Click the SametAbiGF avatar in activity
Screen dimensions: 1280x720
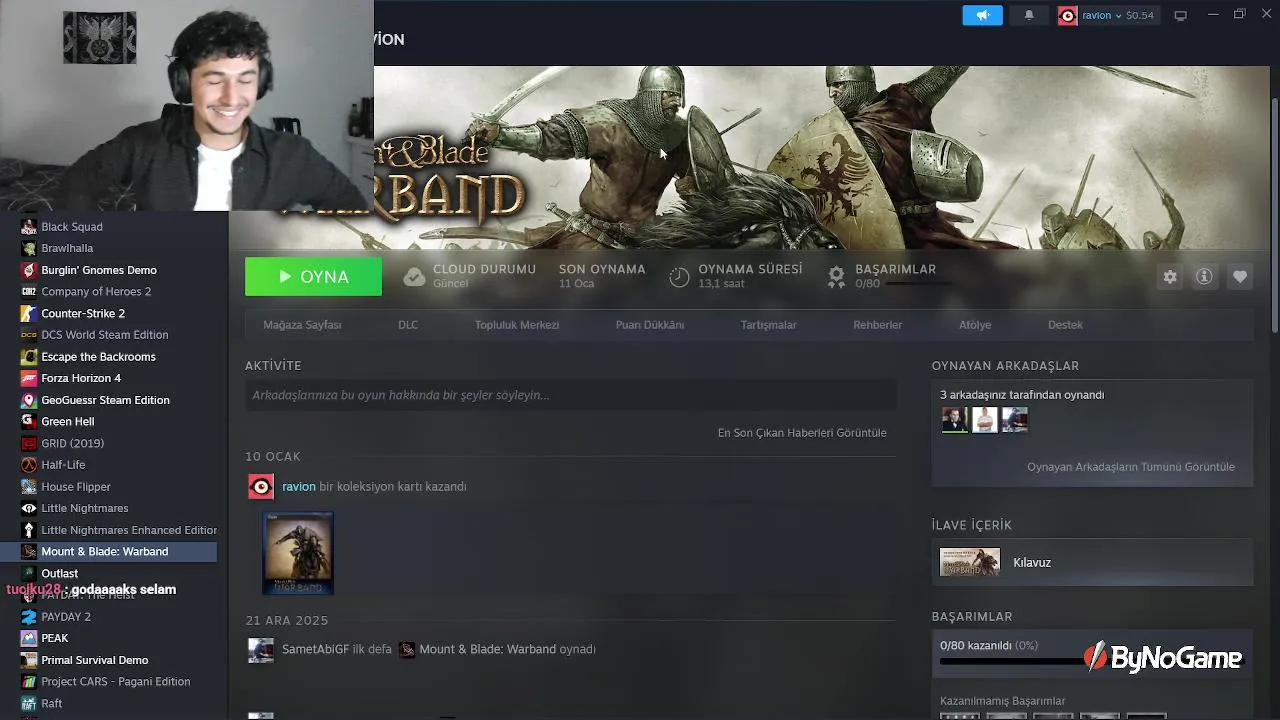[x=261, y=650]
